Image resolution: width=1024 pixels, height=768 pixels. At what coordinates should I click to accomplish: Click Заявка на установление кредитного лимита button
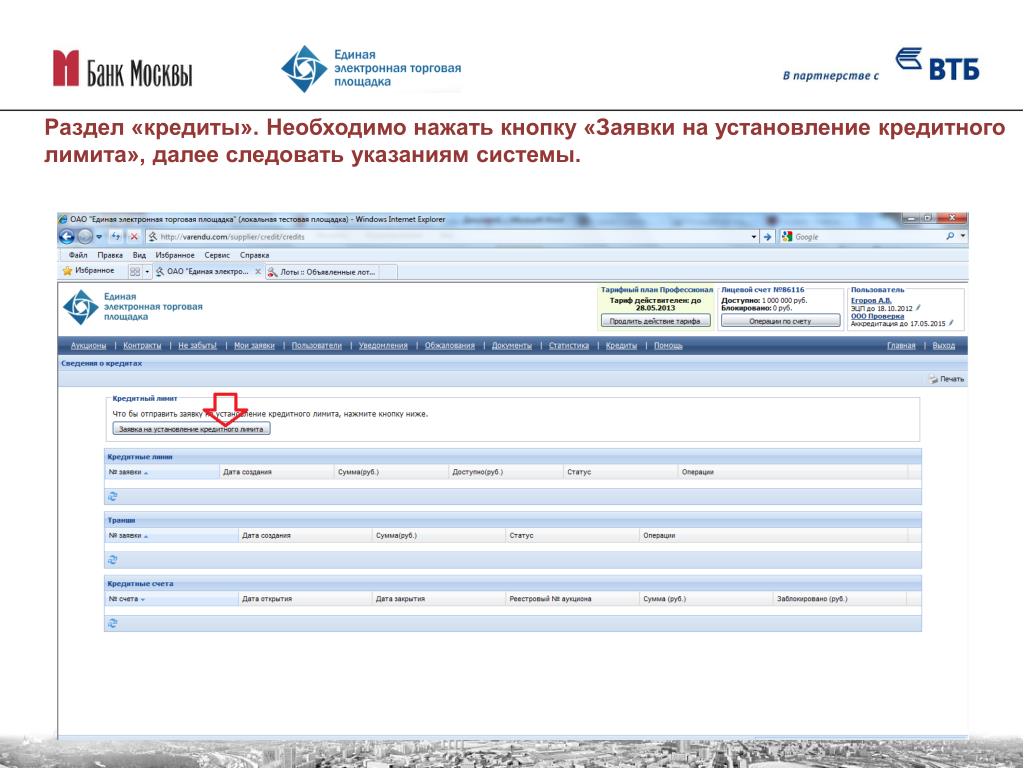191,429
